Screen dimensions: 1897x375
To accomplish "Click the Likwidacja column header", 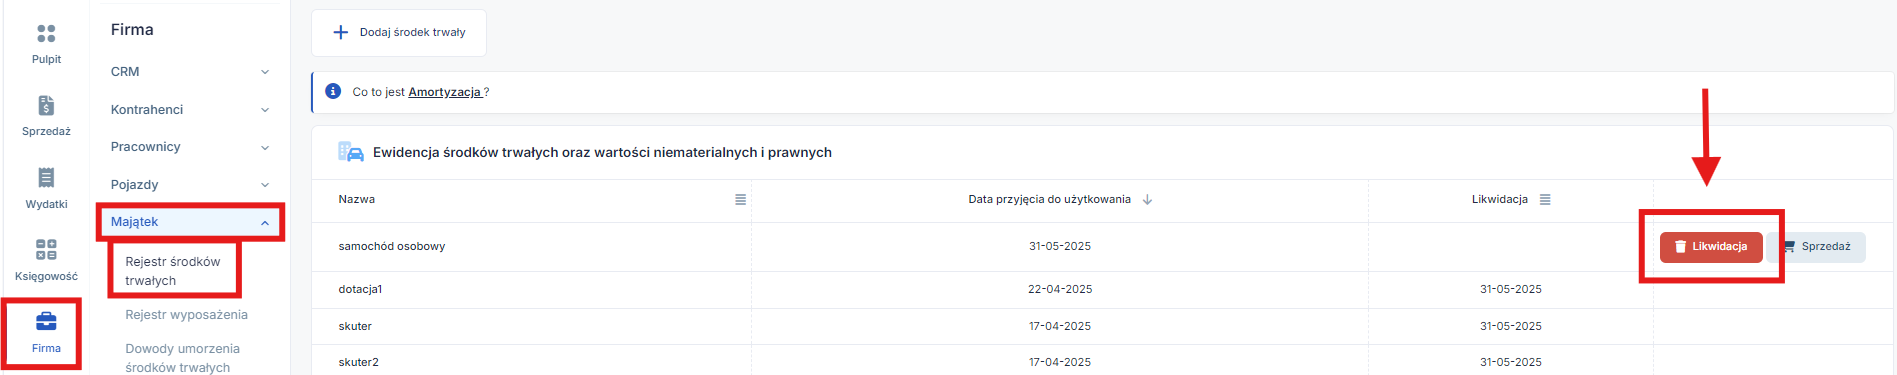I will [x=1499, y=200].
